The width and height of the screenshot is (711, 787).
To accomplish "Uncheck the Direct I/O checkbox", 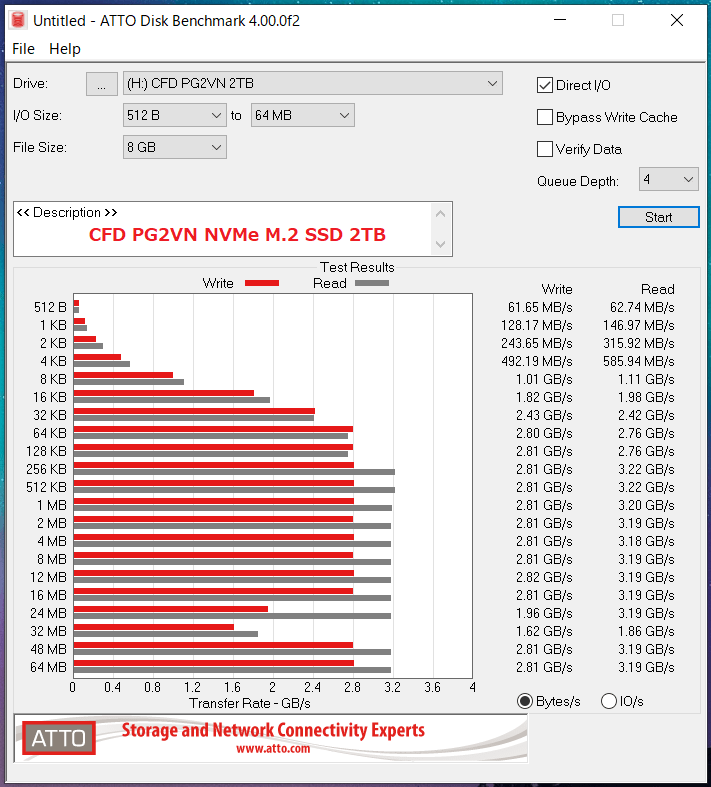I will 545,85.
